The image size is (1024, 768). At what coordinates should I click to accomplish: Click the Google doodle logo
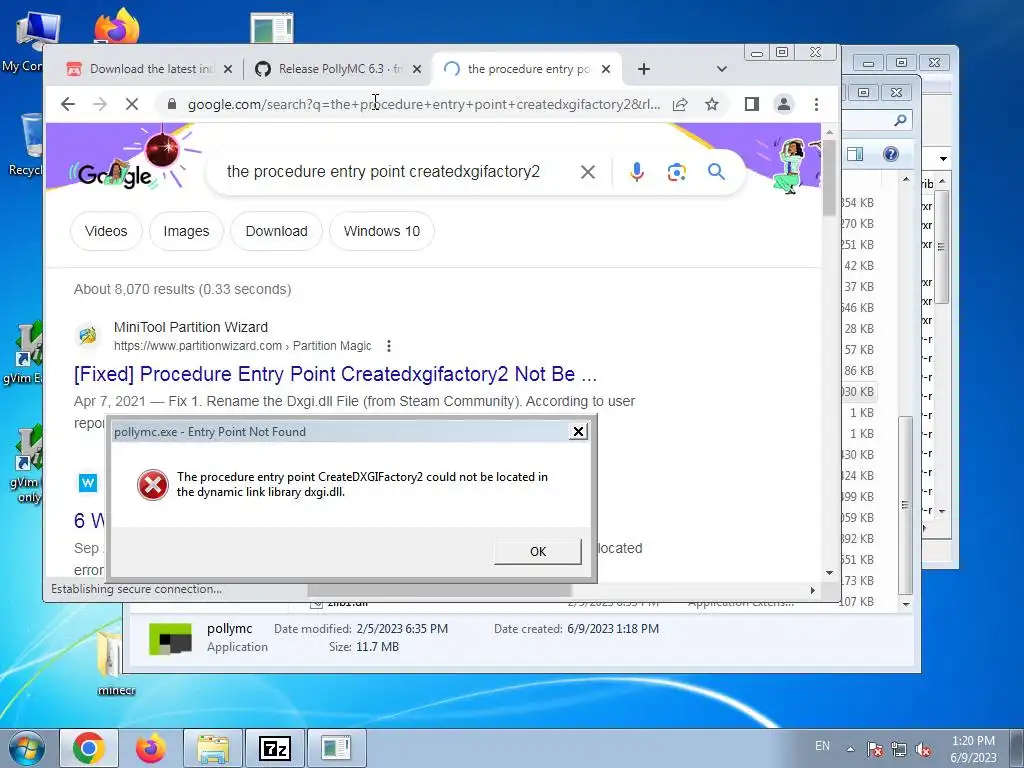[114, 174]
